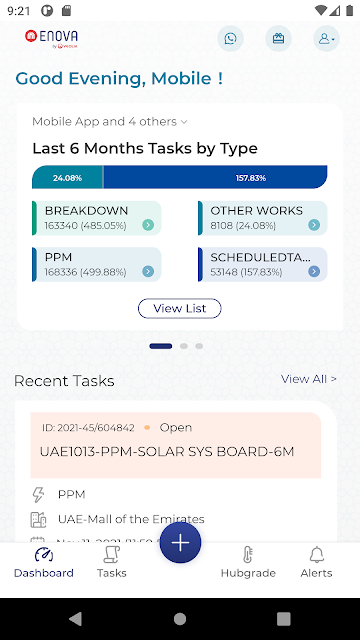Tap the gift rewards icon
360x640 pixels.
(278, 39)
